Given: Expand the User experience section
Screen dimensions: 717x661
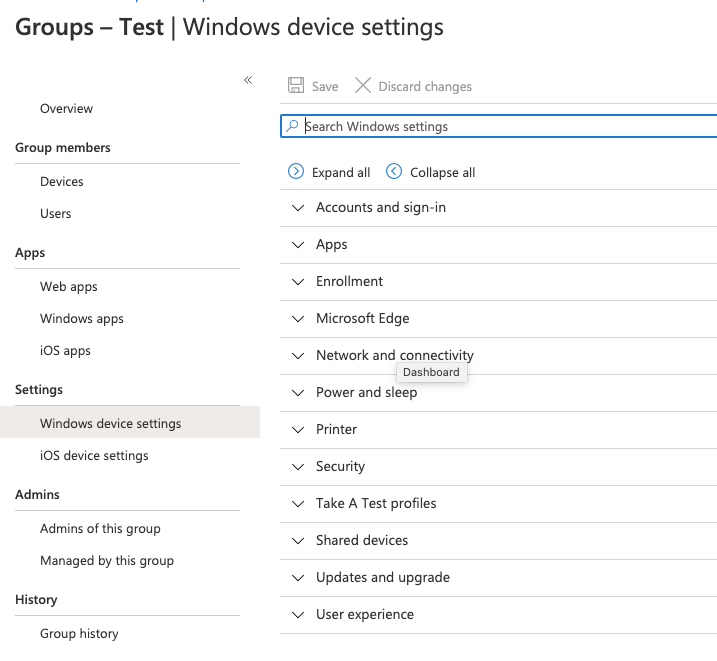Looking at the screenshot, I should (x=364, y=614).
